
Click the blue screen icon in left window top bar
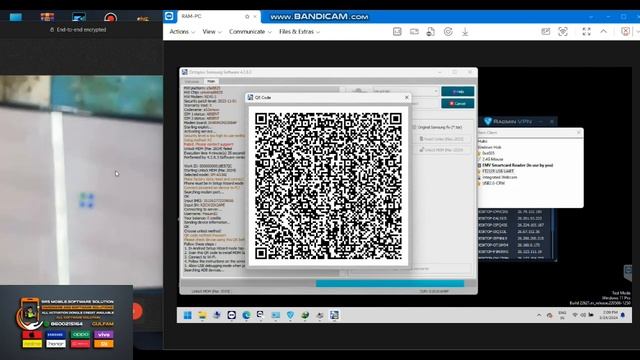16,17
